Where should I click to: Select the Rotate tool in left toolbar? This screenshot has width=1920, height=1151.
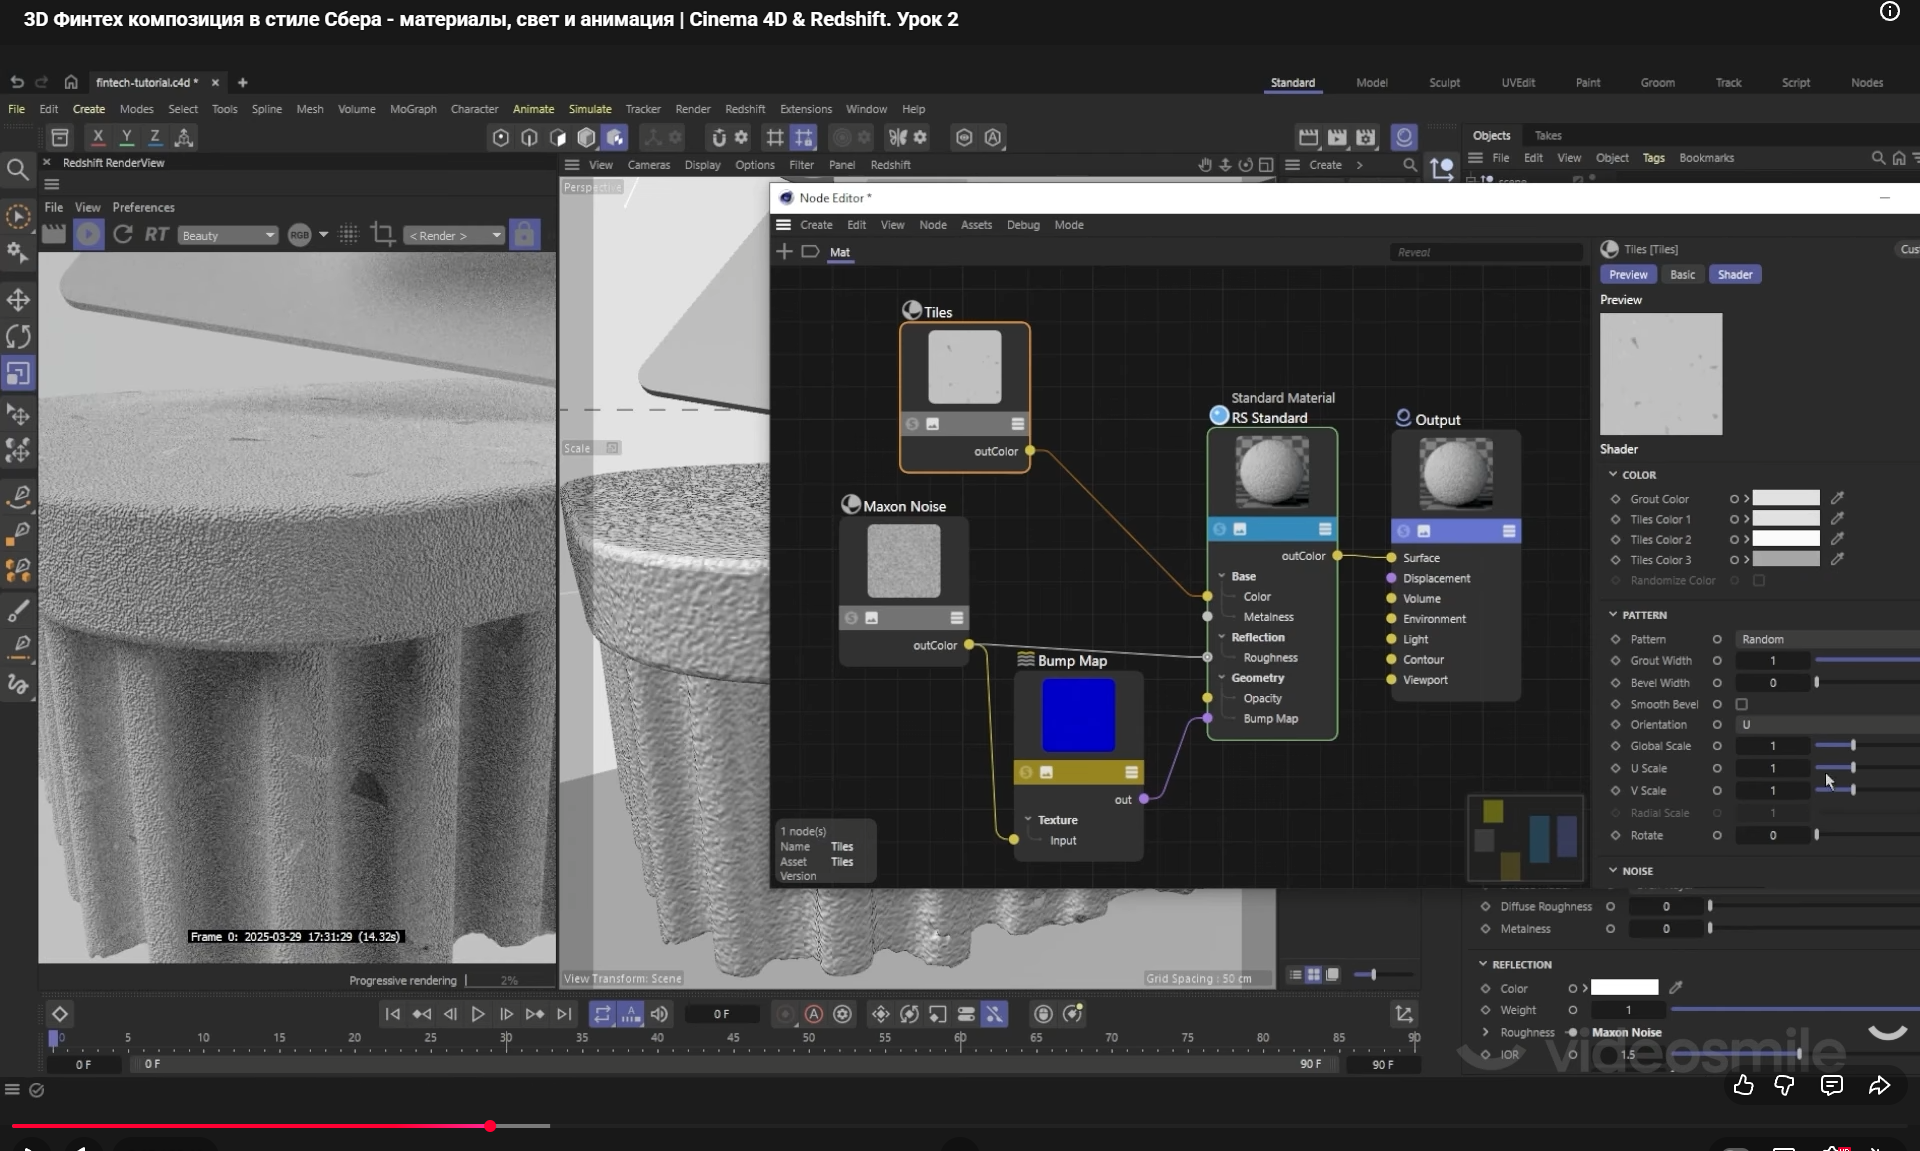click(18, 336)
